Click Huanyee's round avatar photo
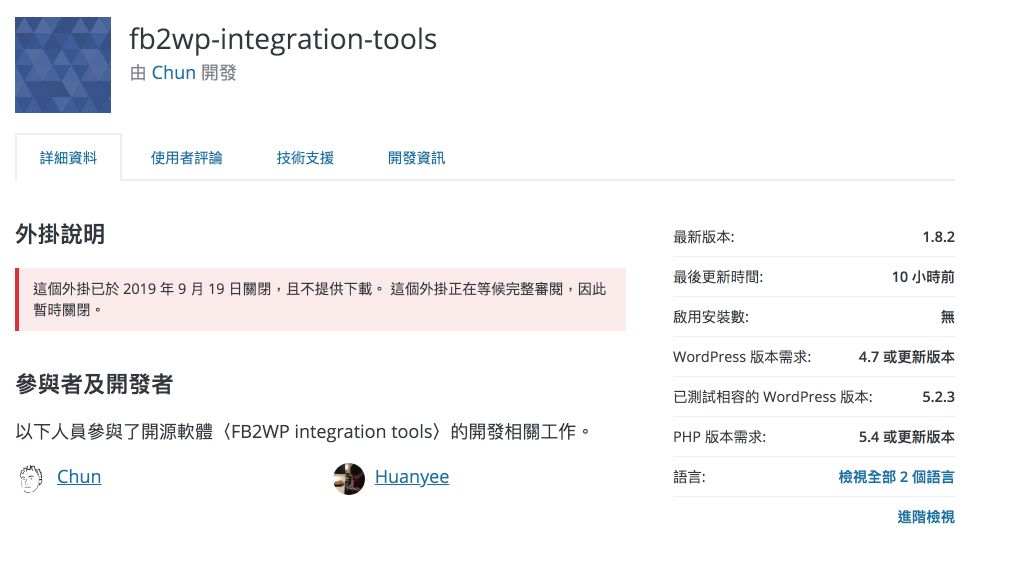The width and height of the screenshot is (1012, 566). coord(349,479)
